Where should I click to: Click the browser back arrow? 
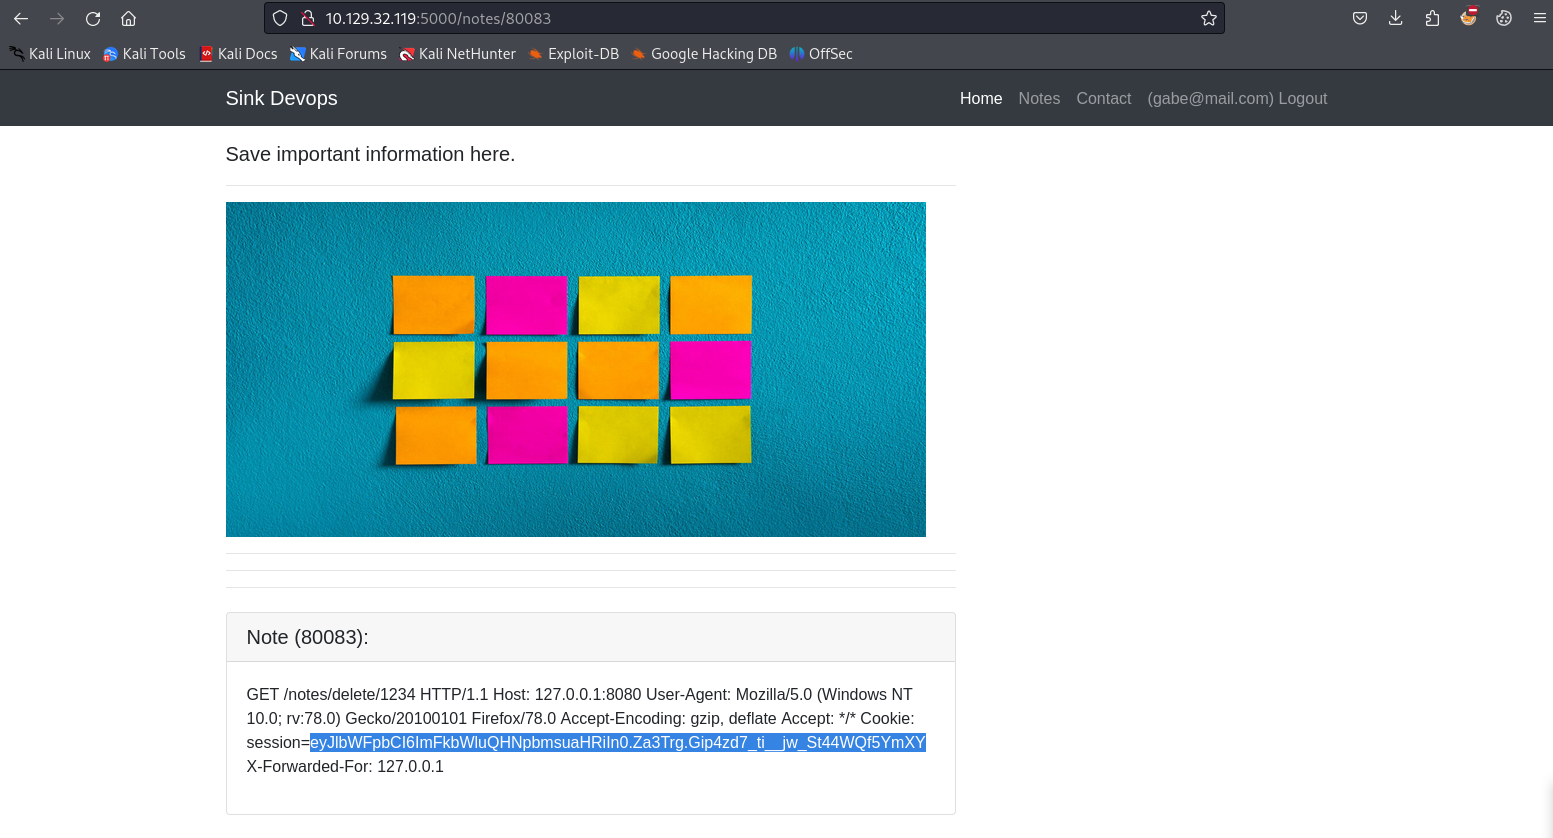[x=21, y=18]
